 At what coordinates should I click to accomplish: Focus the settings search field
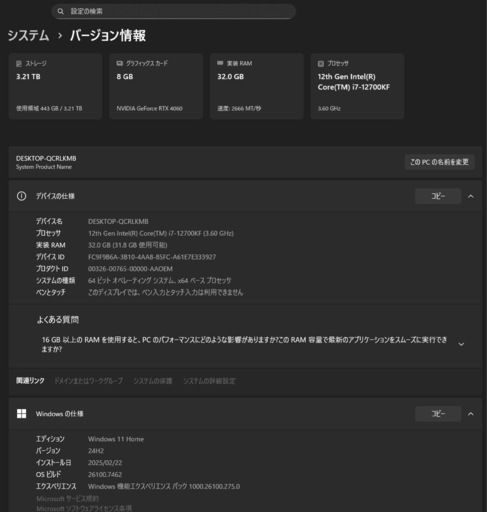pos(174,11)
